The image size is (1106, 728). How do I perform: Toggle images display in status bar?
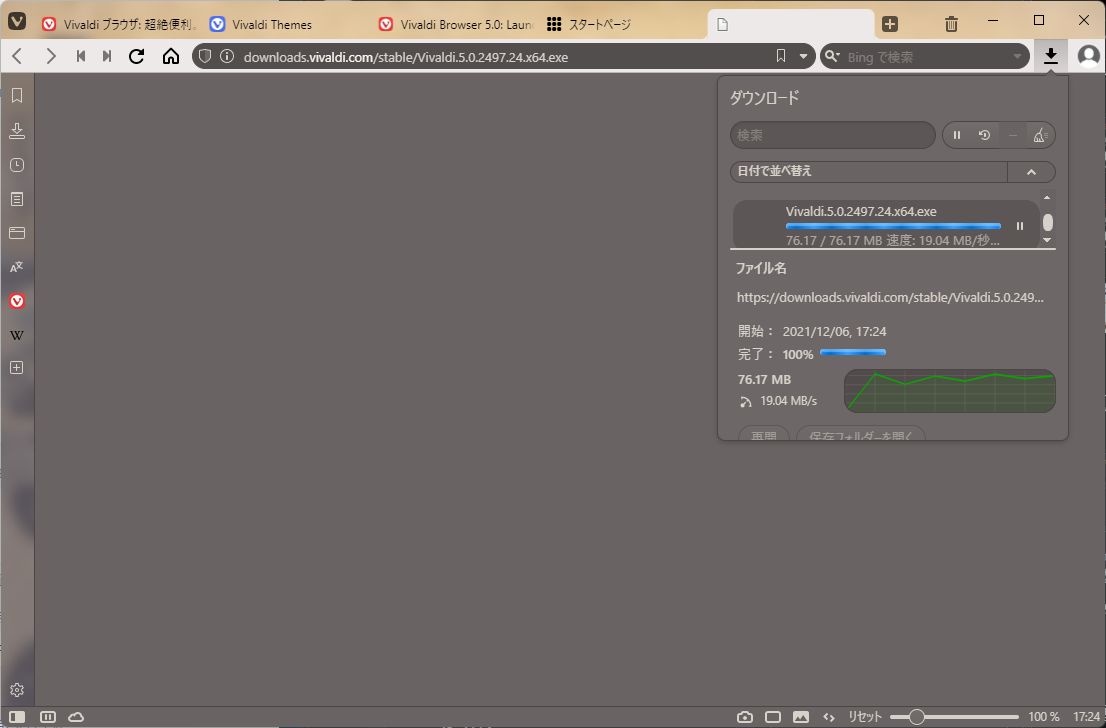tap(801, 717)
